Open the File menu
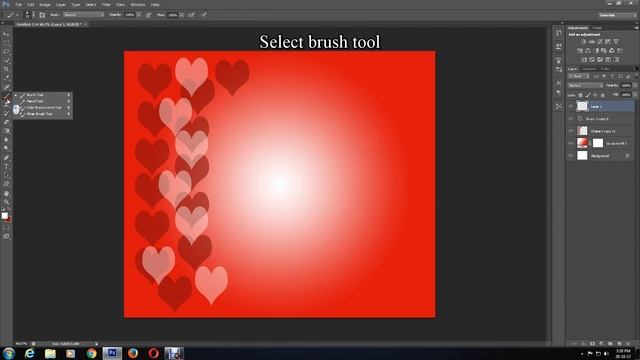This screenshot has height=360, width=640. click(x=18, y=5)
